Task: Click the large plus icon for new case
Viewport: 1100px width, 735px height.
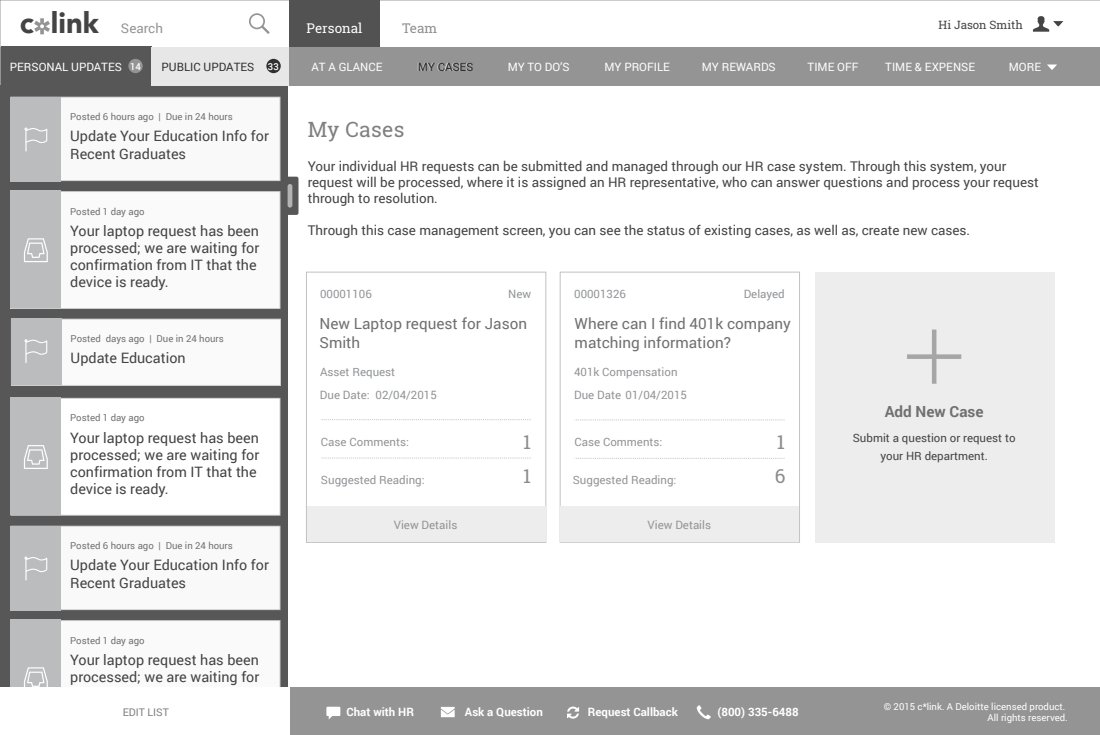Action: coord(934,356)
